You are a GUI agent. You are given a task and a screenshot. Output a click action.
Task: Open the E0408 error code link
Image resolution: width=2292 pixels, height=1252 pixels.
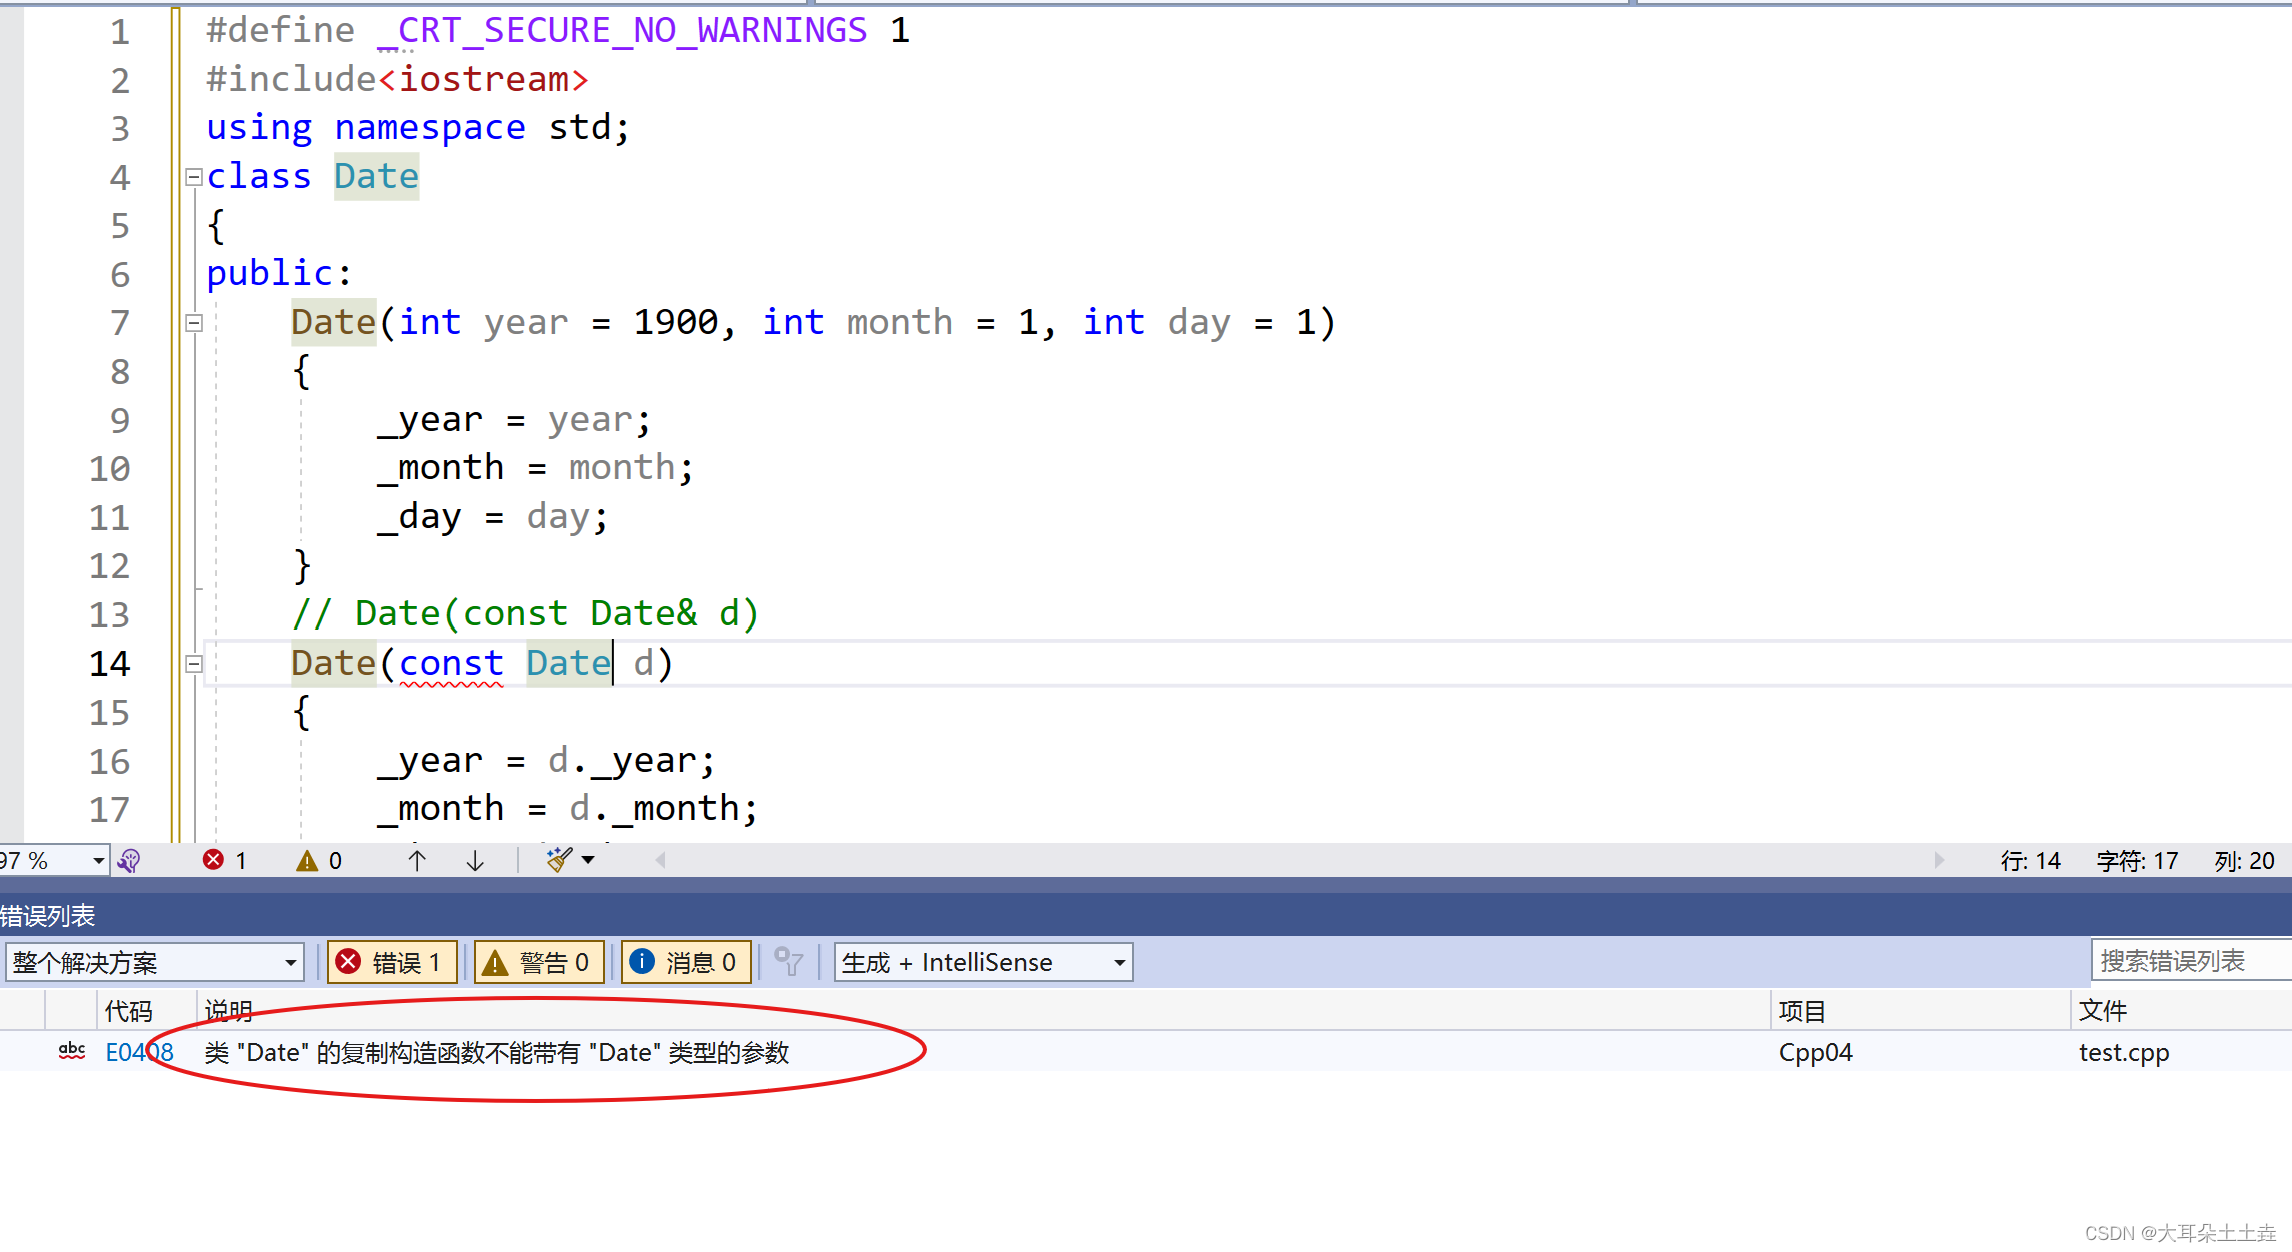click(139, 1052)
